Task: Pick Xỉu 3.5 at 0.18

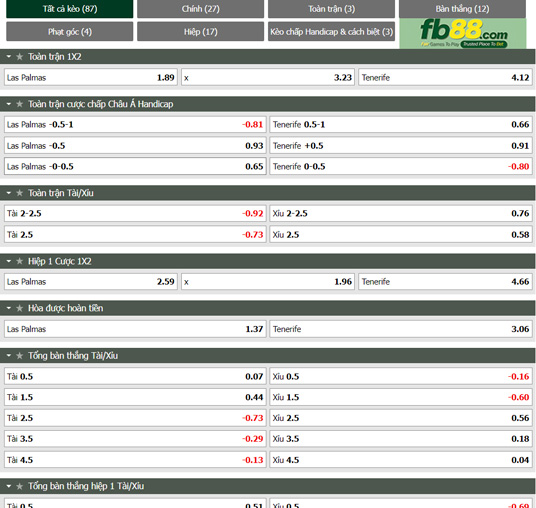Action: click(401, 439)
